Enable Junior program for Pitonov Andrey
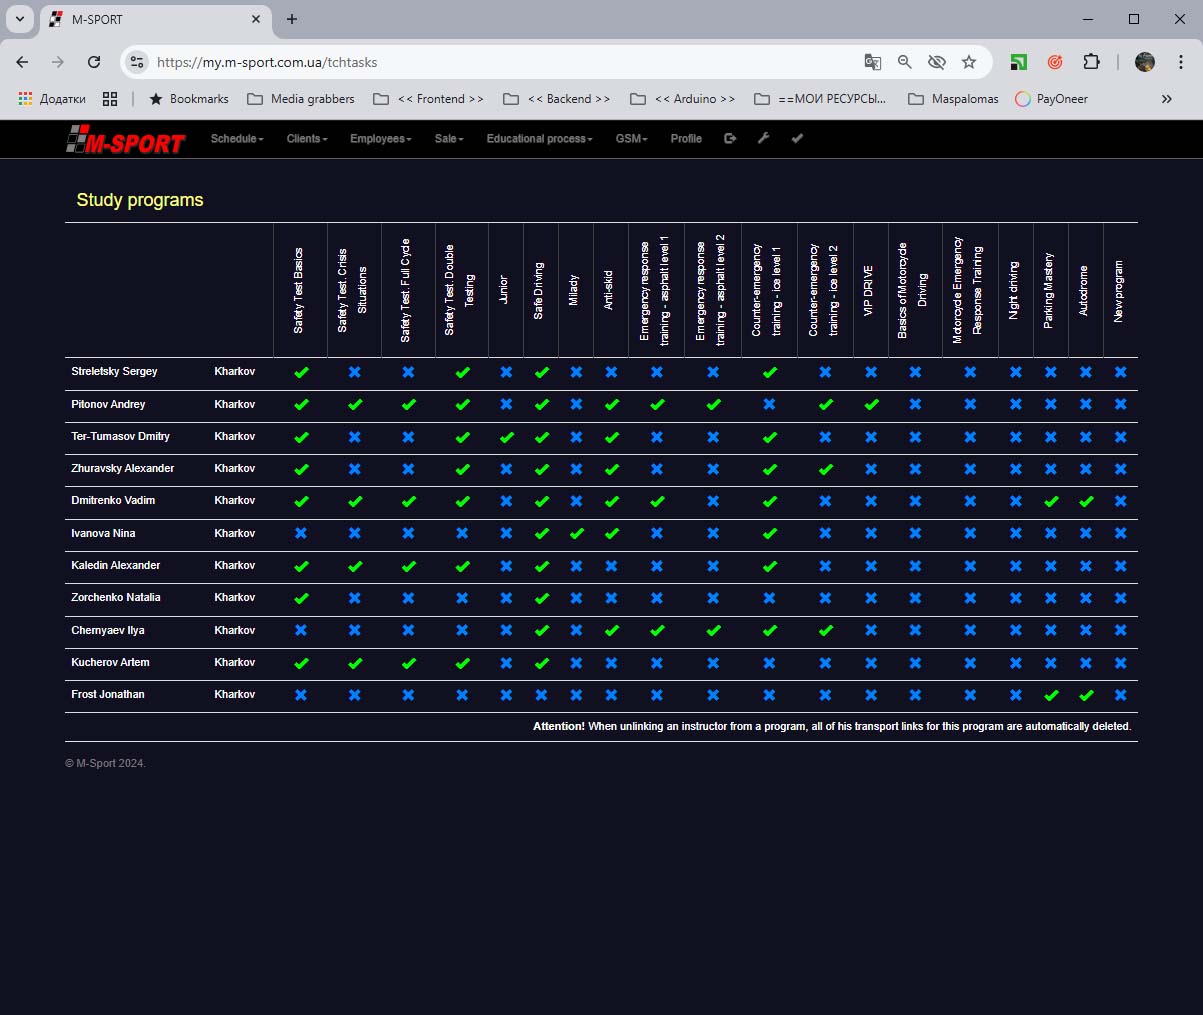This screenshot has width=1203, height=1015. (506, 405)
